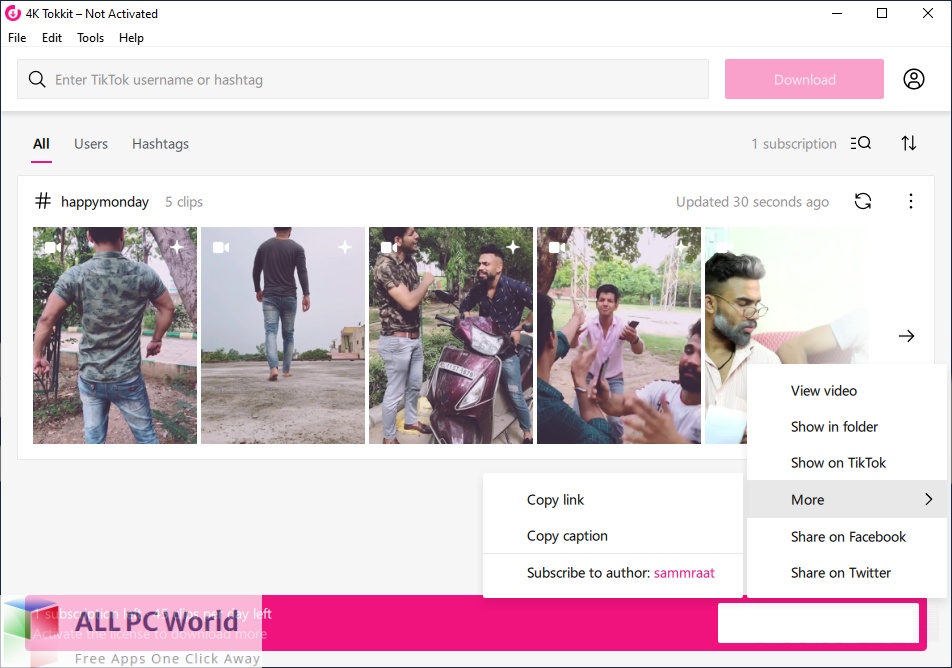This screenshot has width=952, height=668.
Task: Click the white button in pink banner
Action: click(818, 622)
